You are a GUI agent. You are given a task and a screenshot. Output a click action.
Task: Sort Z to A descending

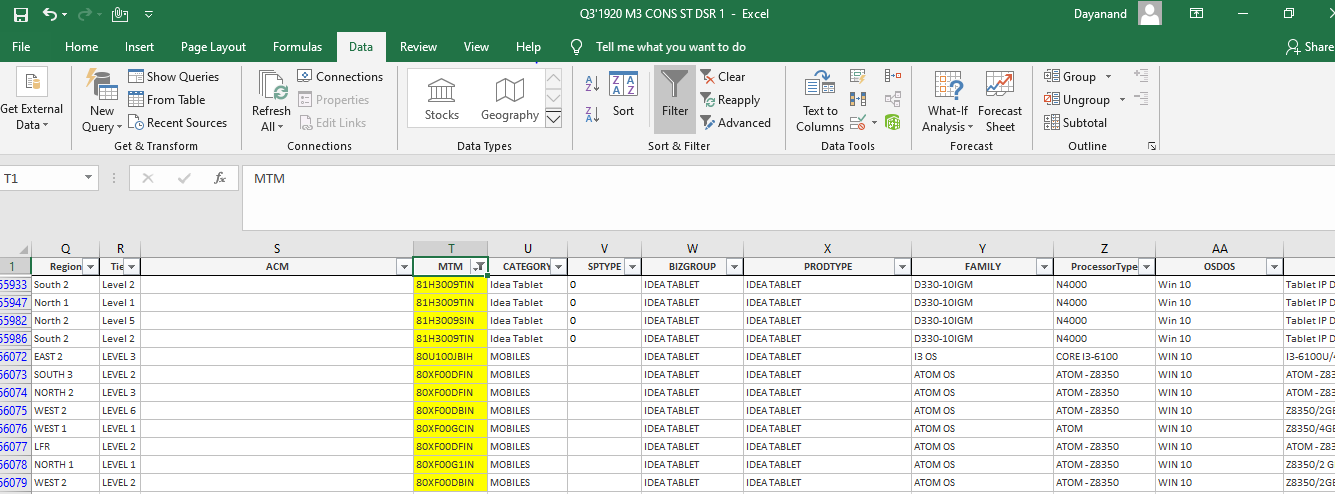[592, 114]
